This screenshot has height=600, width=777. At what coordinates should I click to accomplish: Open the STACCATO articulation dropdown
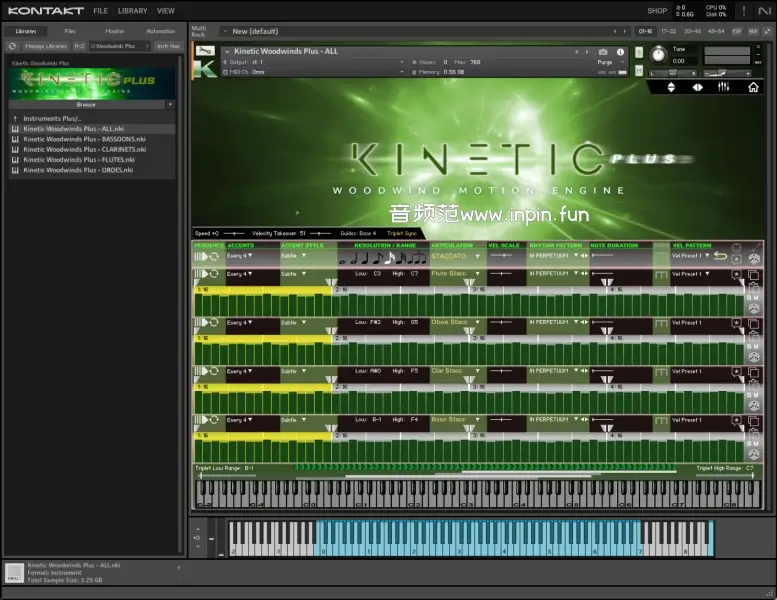click(456, 256)
